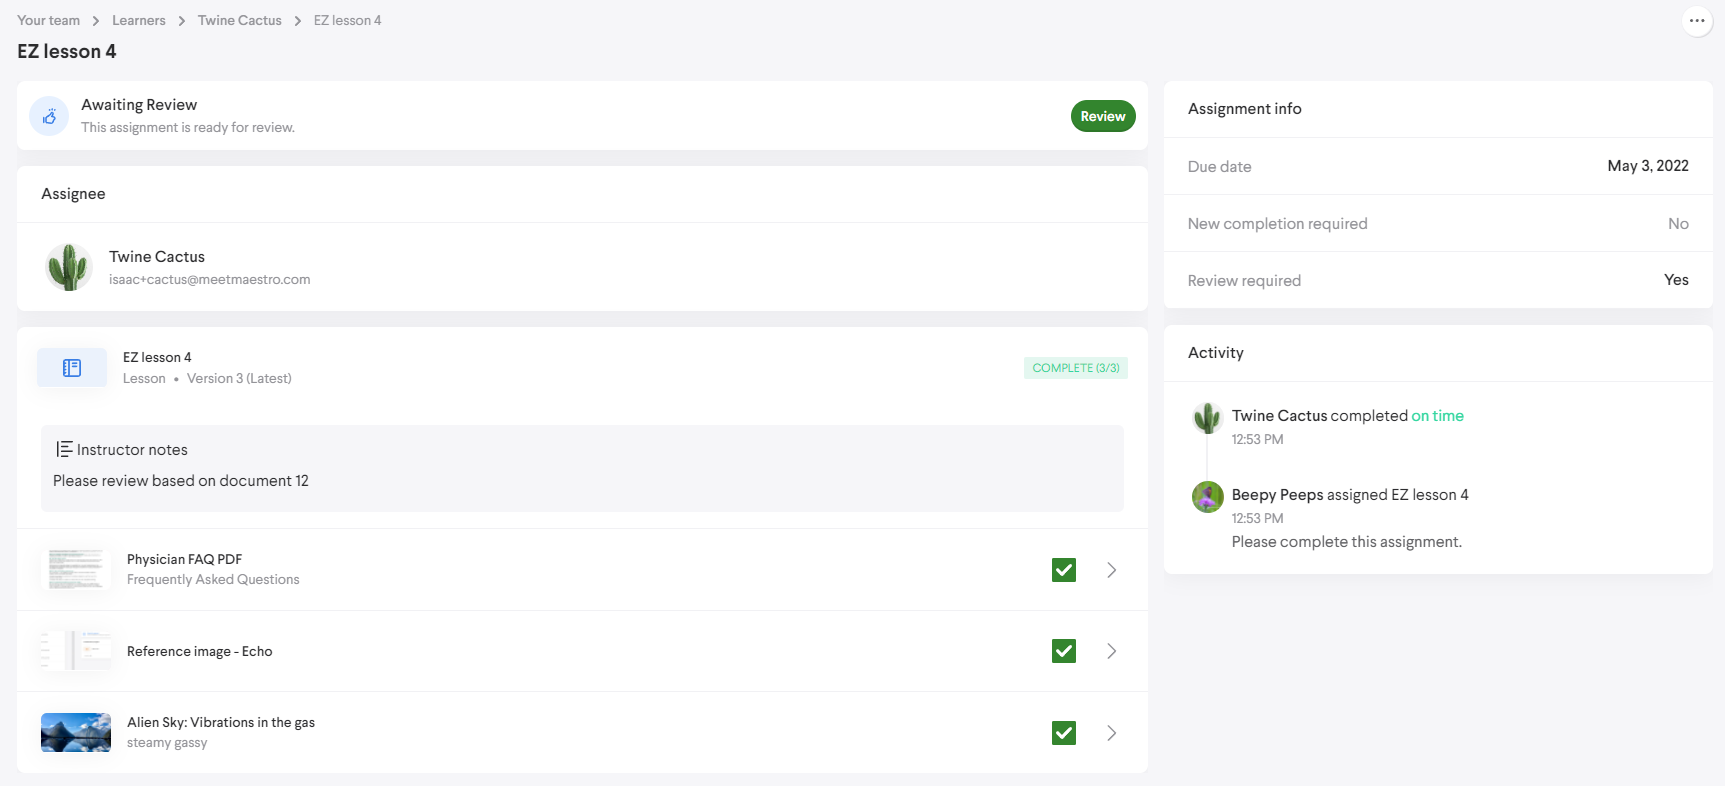Expand the Reference image - Echo chevron

(1111, 651)
